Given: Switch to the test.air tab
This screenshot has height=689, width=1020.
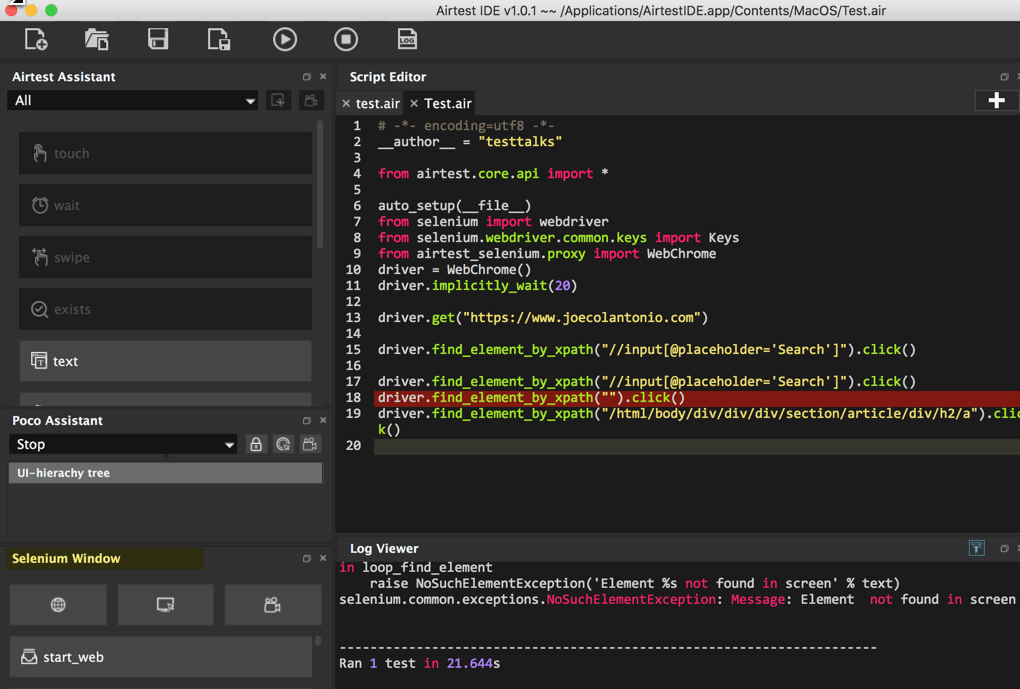Looking at the screenshot, I should coord(377,103).
